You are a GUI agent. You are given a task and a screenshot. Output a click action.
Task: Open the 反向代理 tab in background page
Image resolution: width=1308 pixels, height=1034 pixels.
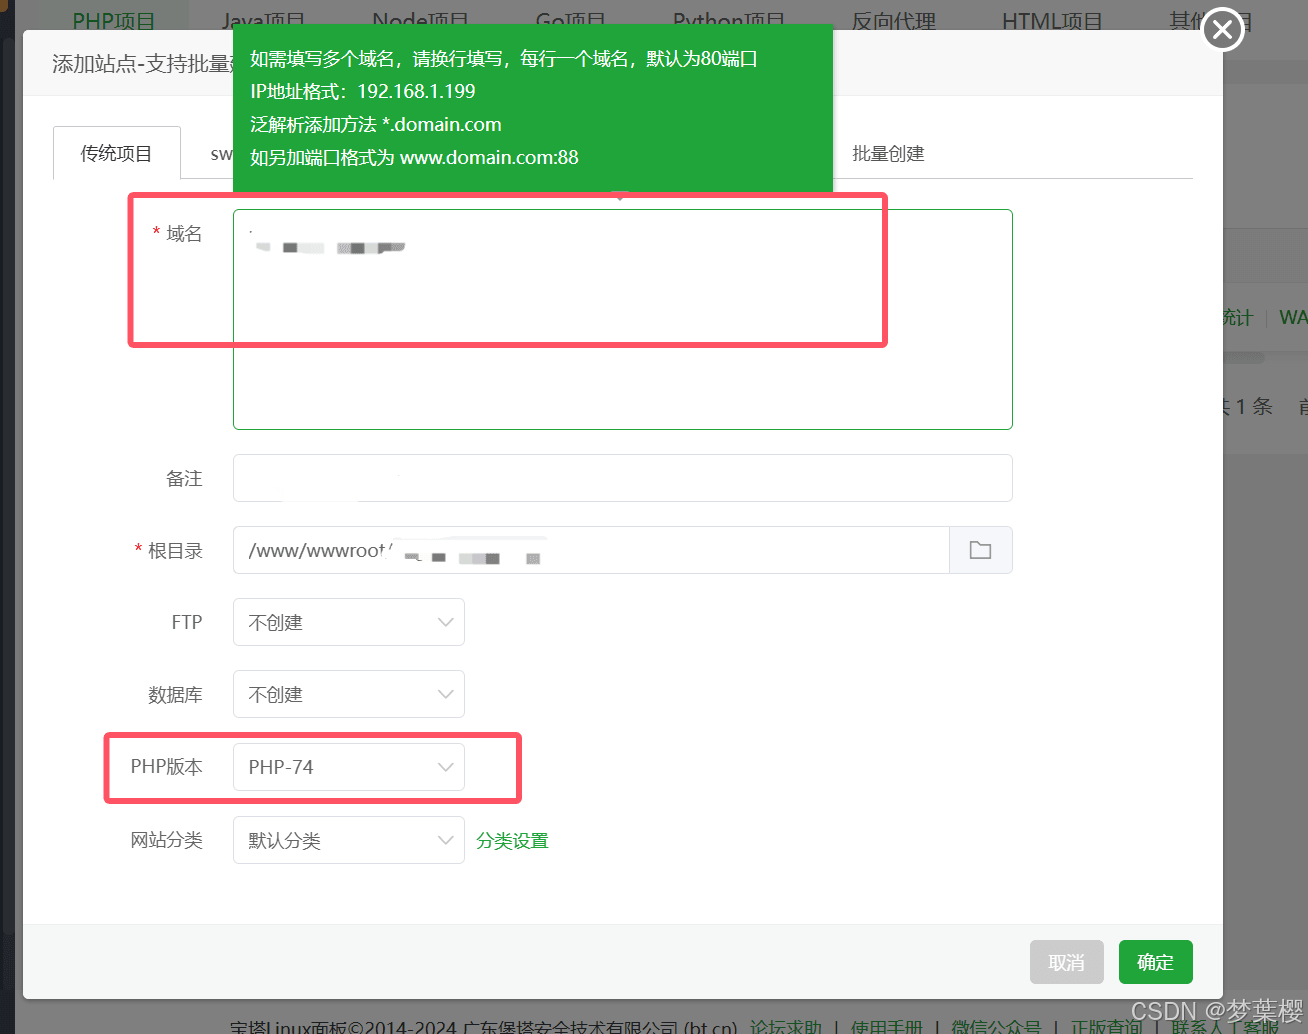[893, 20]
